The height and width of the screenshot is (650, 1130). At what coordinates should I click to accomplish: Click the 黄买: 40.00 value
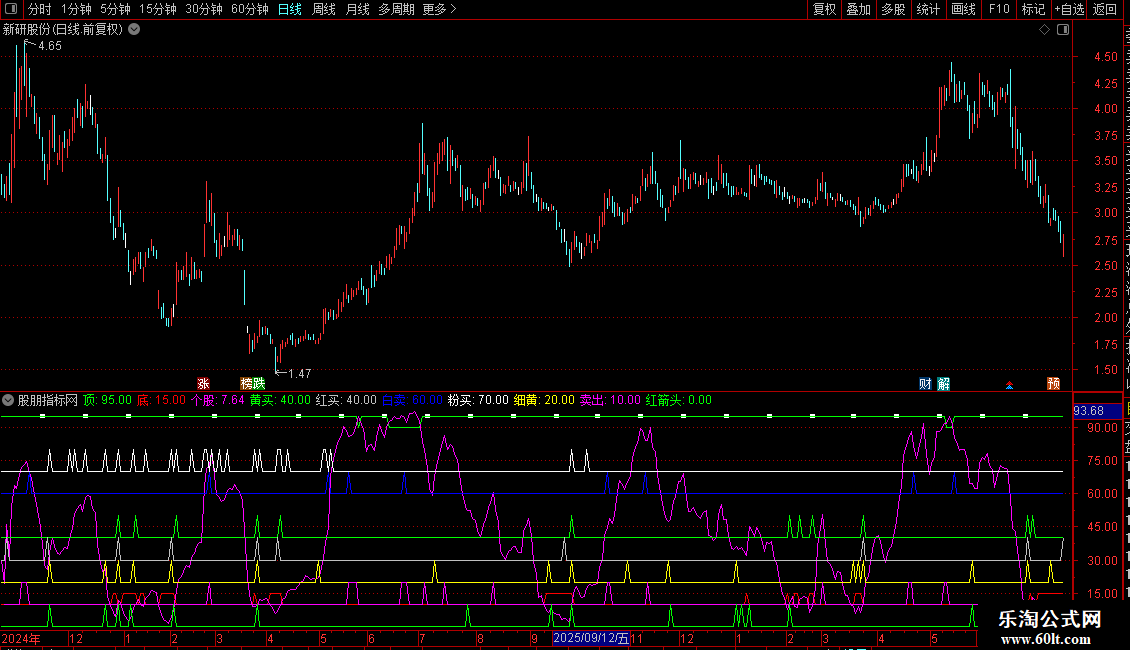click(x=280, y=400)
